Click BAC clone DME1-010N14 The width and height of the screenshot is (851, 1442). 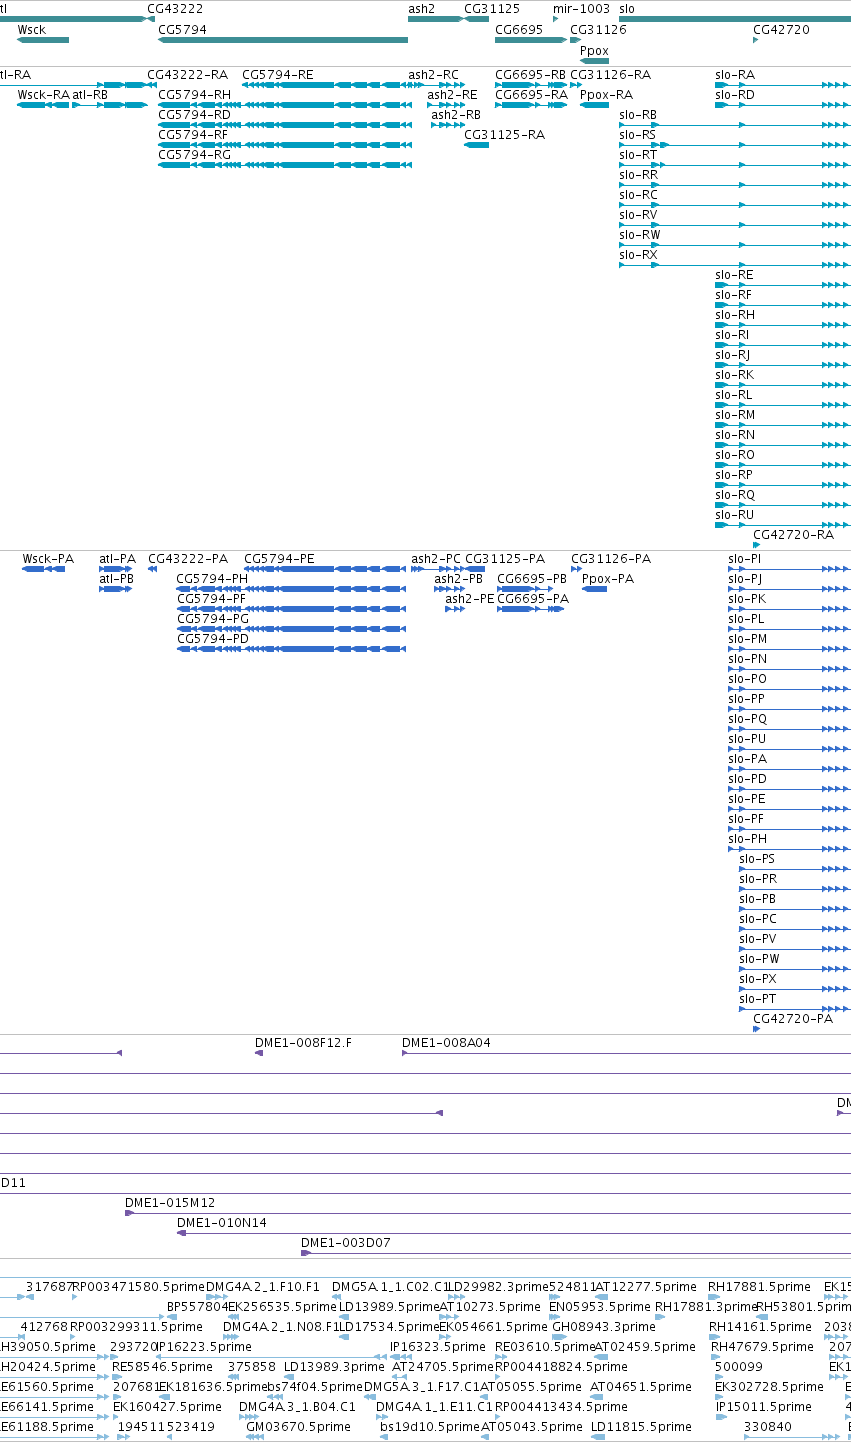click(x=222, y=1223)
